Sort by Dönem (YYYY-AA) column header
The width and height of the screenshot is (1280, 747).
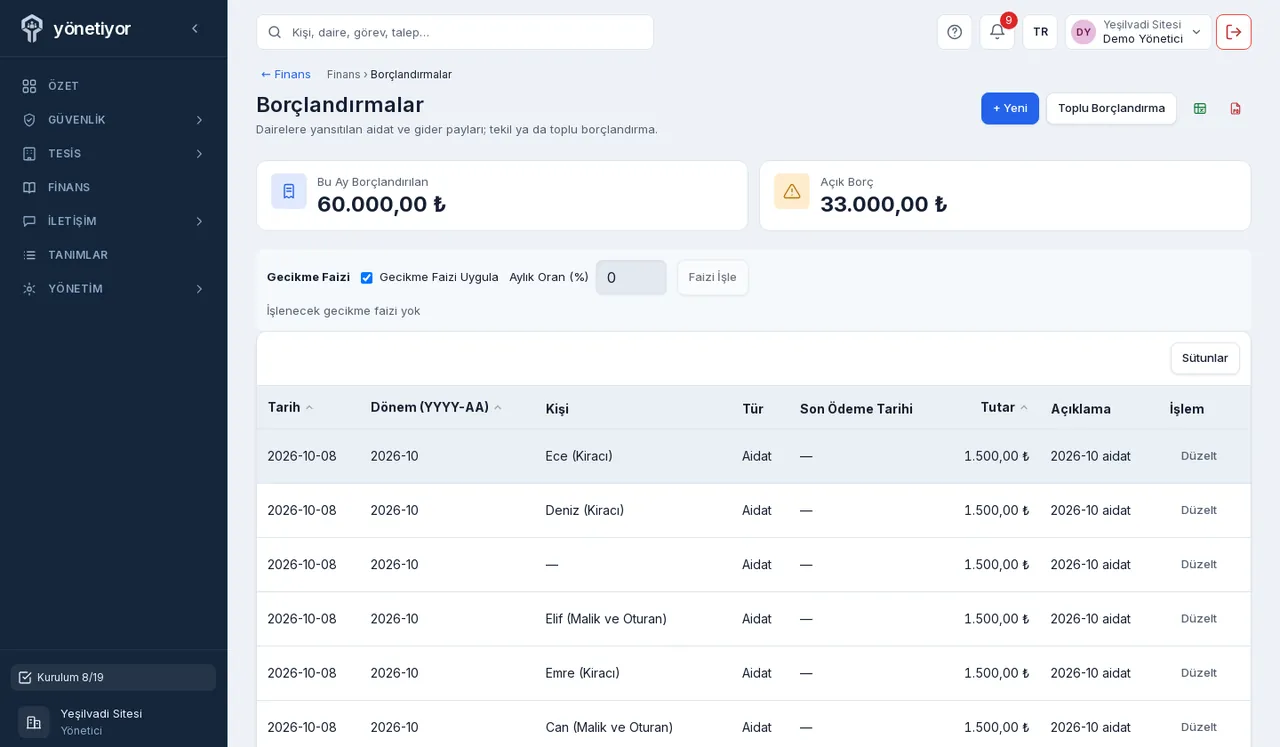[436, 407]
